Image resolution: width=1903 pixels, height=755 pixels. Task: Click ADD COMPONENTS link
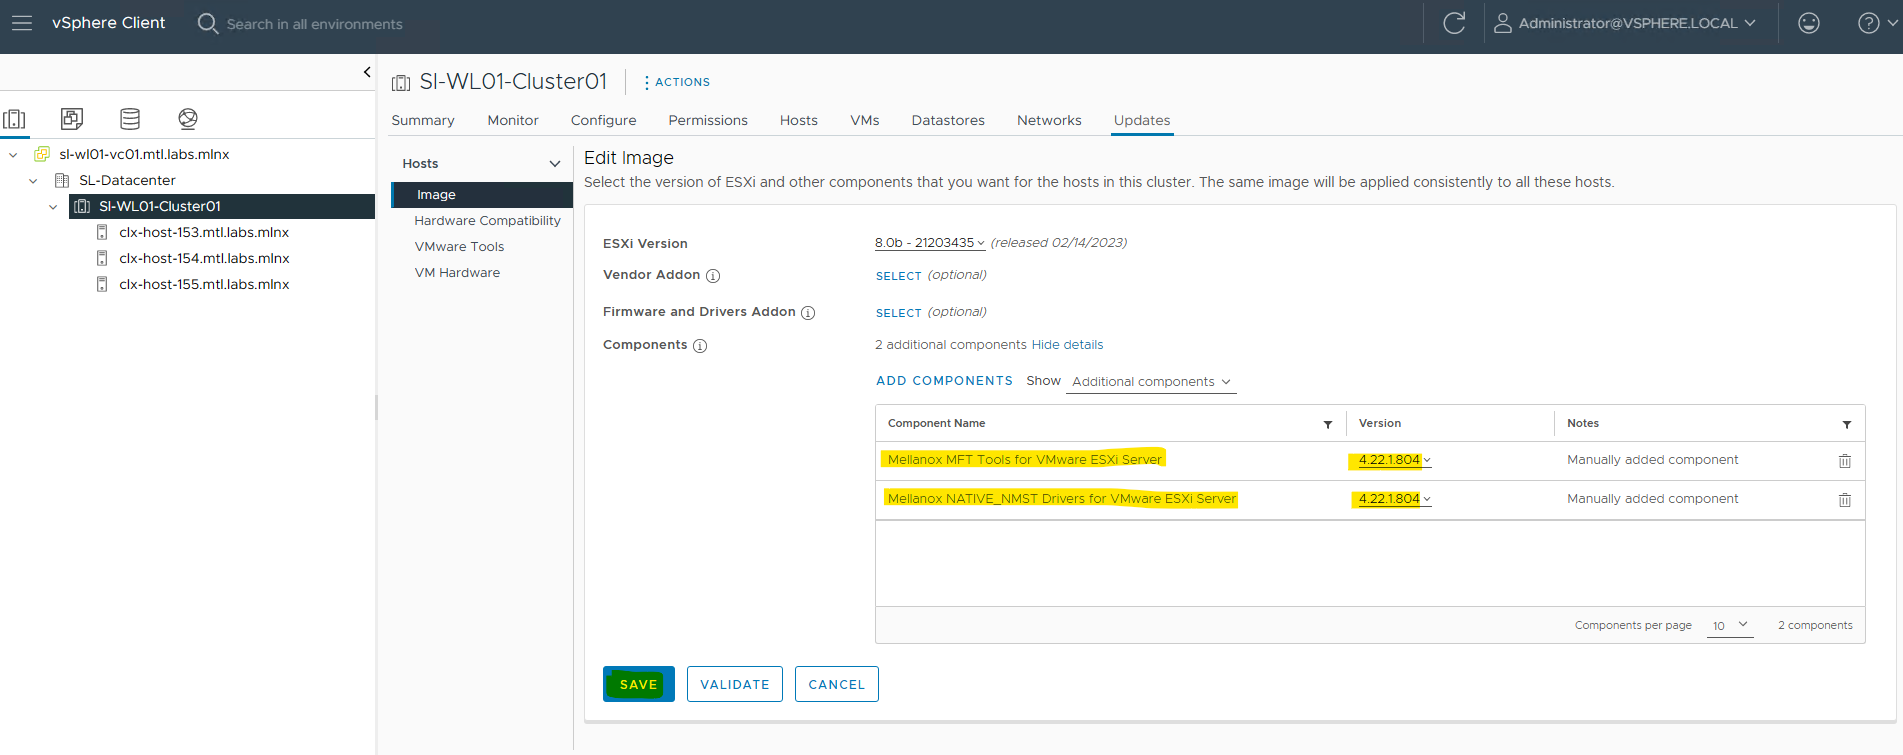[944, 381]
